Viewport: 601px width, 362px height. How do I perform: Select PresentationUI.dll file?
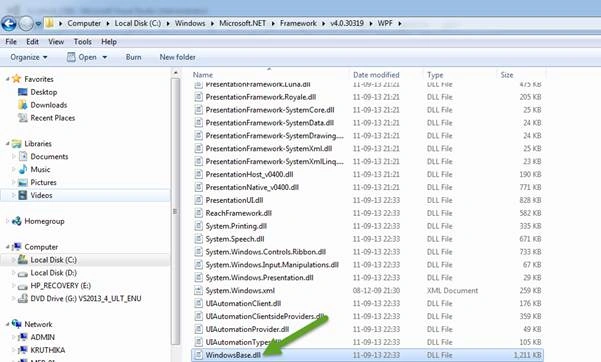click(x=234, y=200)
